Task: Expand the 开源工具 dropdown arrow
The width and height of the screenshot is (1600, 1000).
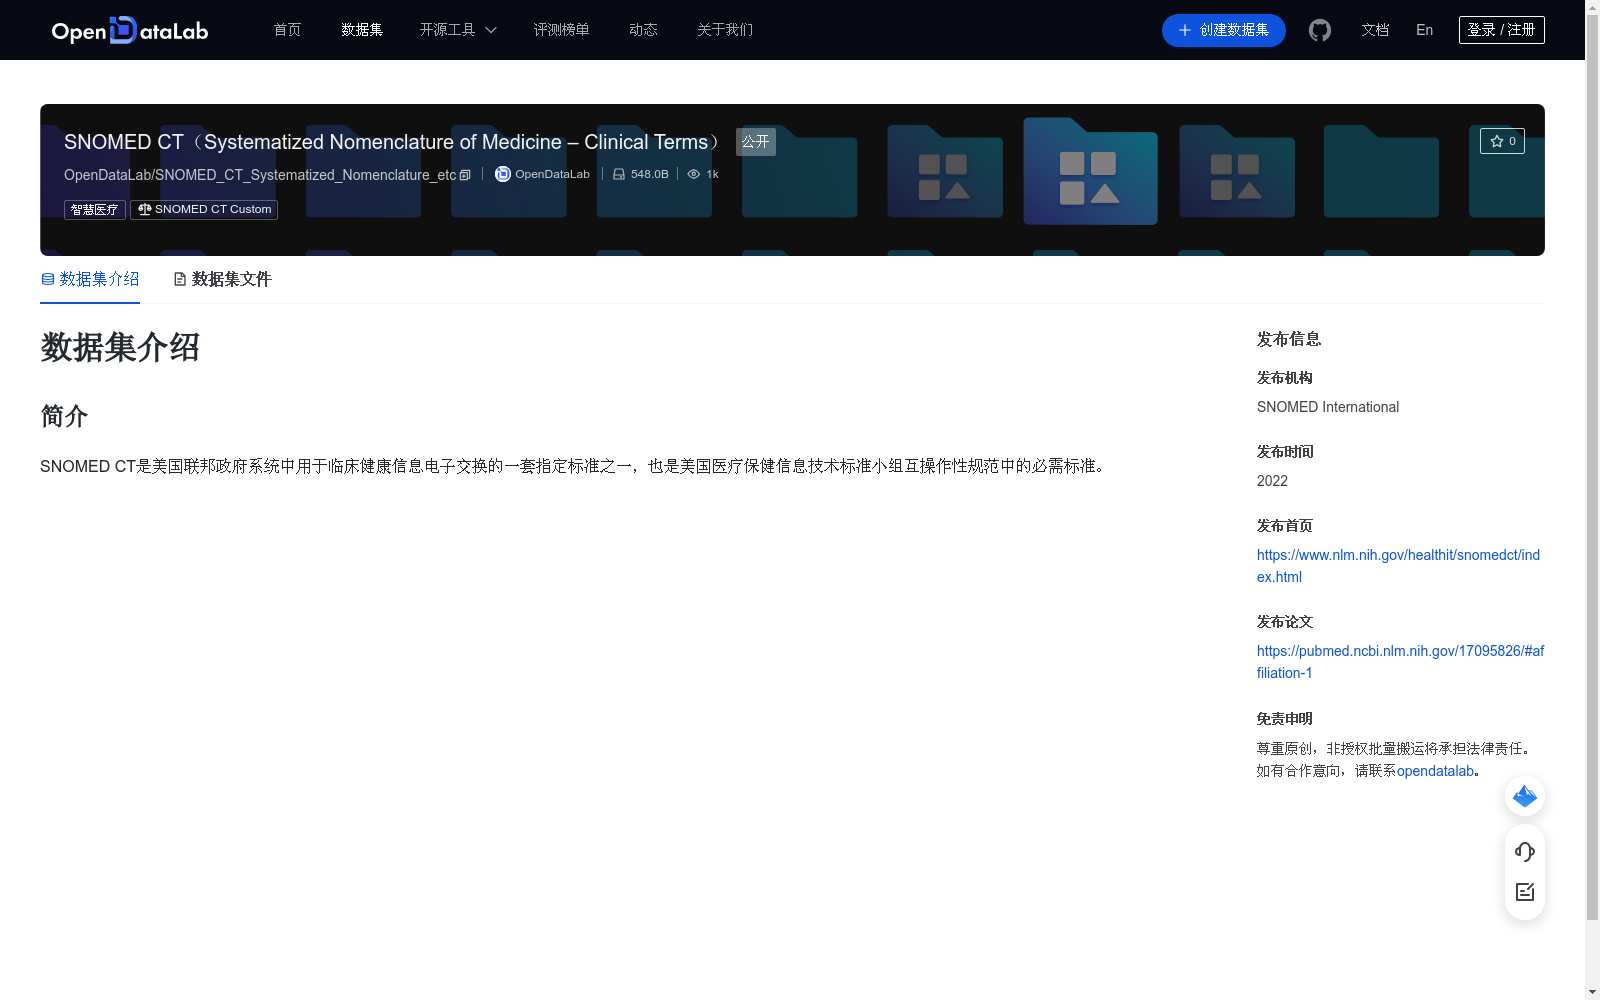Action: 491,30
